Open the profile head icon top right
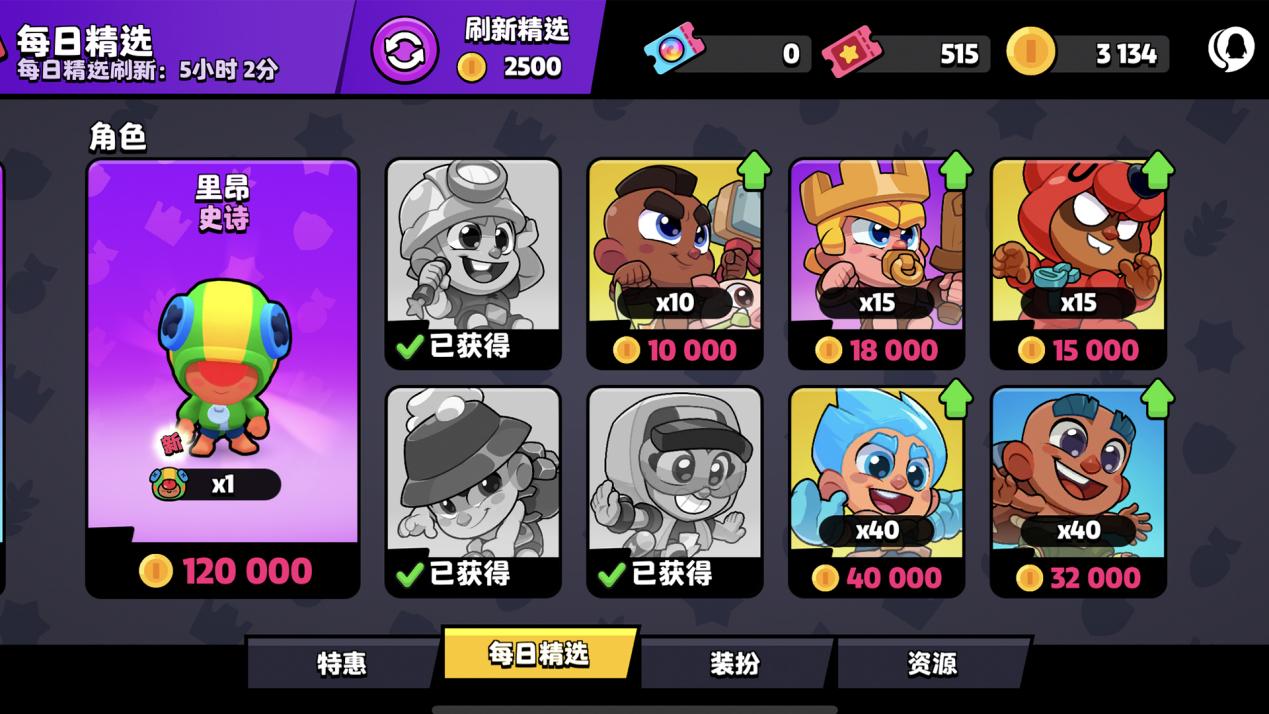Image resolution: width=1269 pixels, height=714 pixels. coord(1231,49)
